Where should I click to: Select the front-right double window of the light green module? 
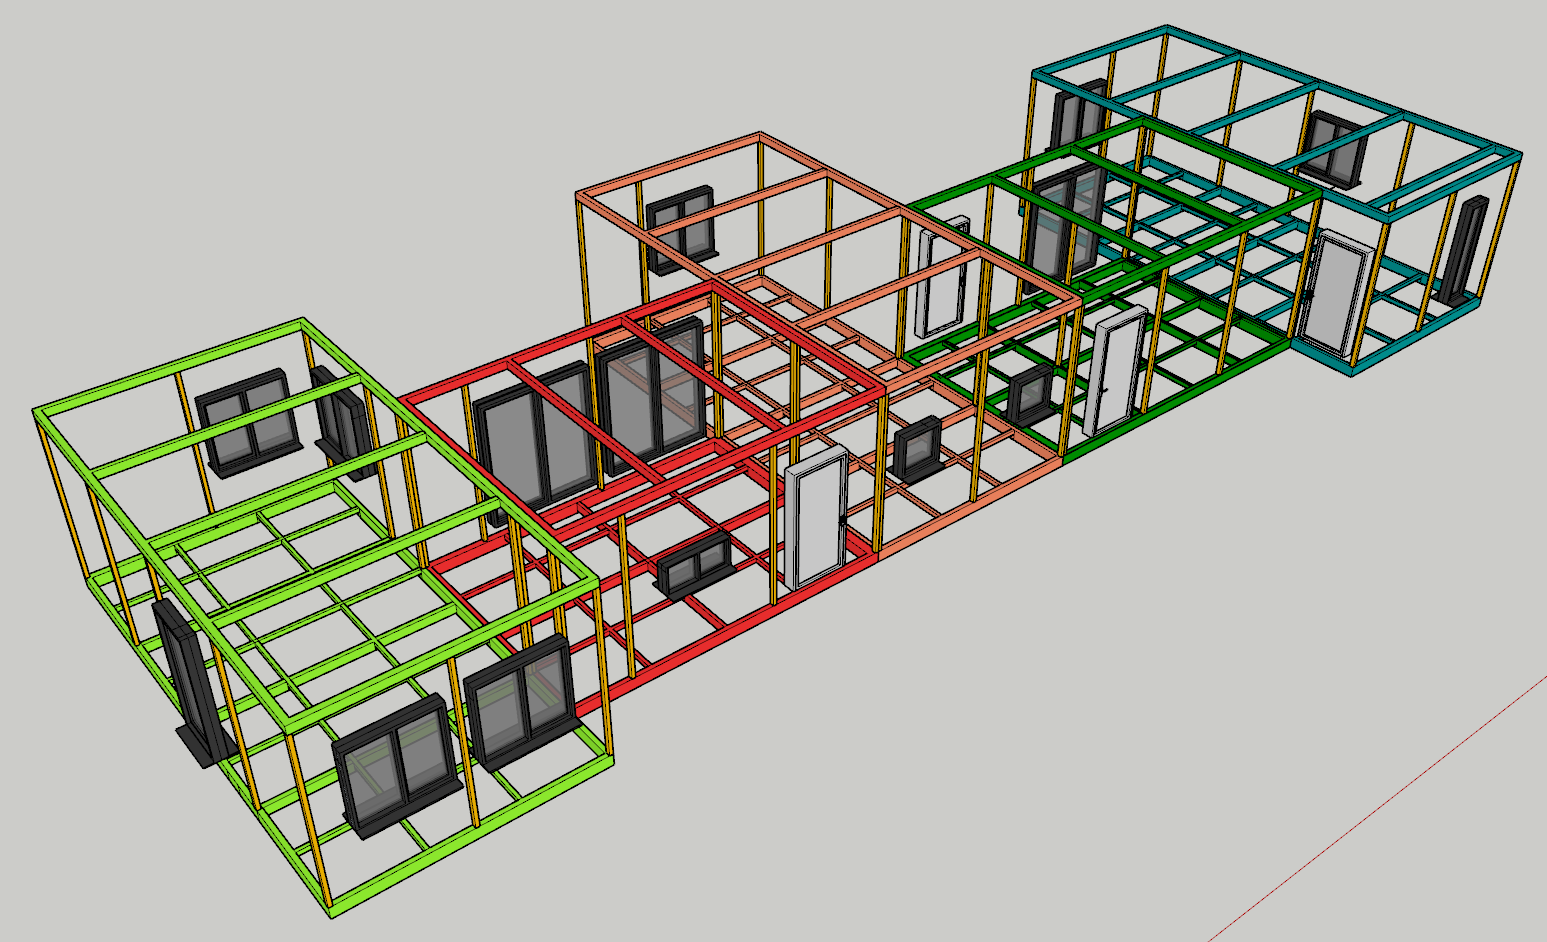click(x=518, y=700)
